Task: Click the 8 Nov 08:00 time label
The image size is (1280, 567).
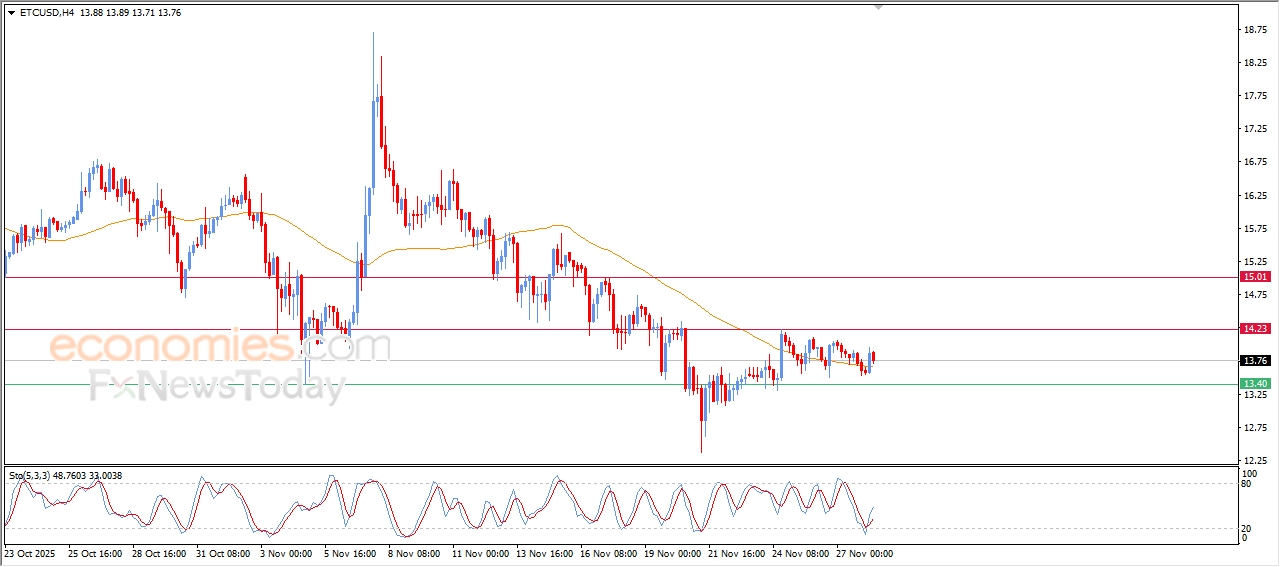Action: coord(415,553)
